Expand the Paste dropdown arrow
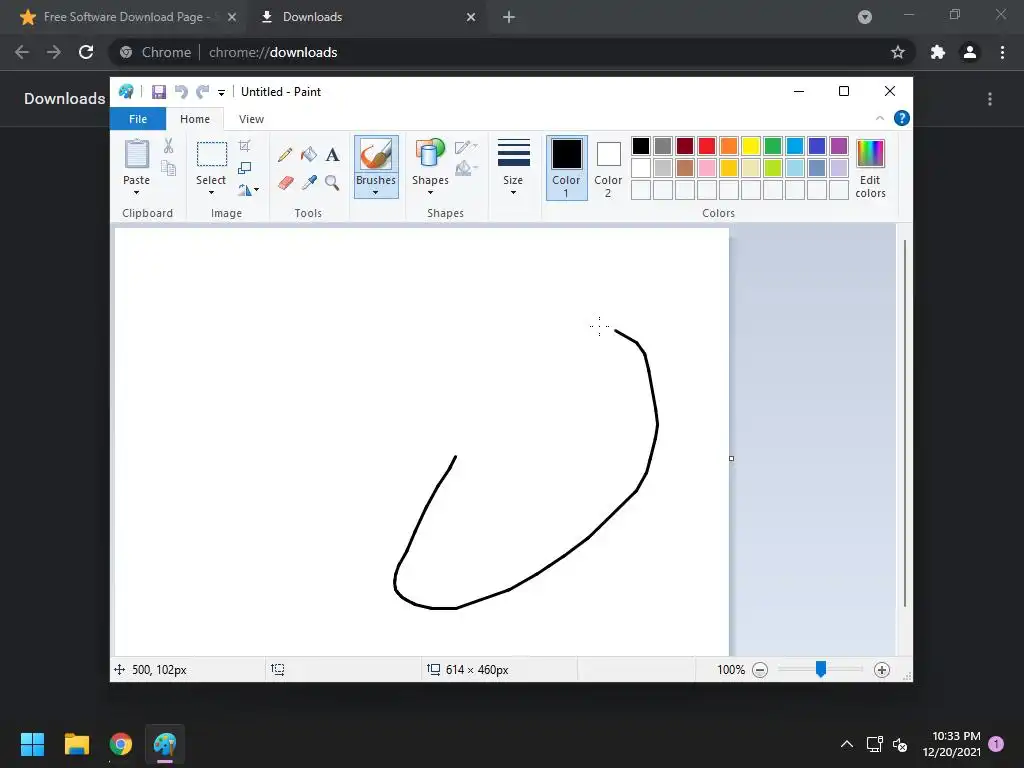The height and width of the screenshot is (768, 1024). (136, 193)
